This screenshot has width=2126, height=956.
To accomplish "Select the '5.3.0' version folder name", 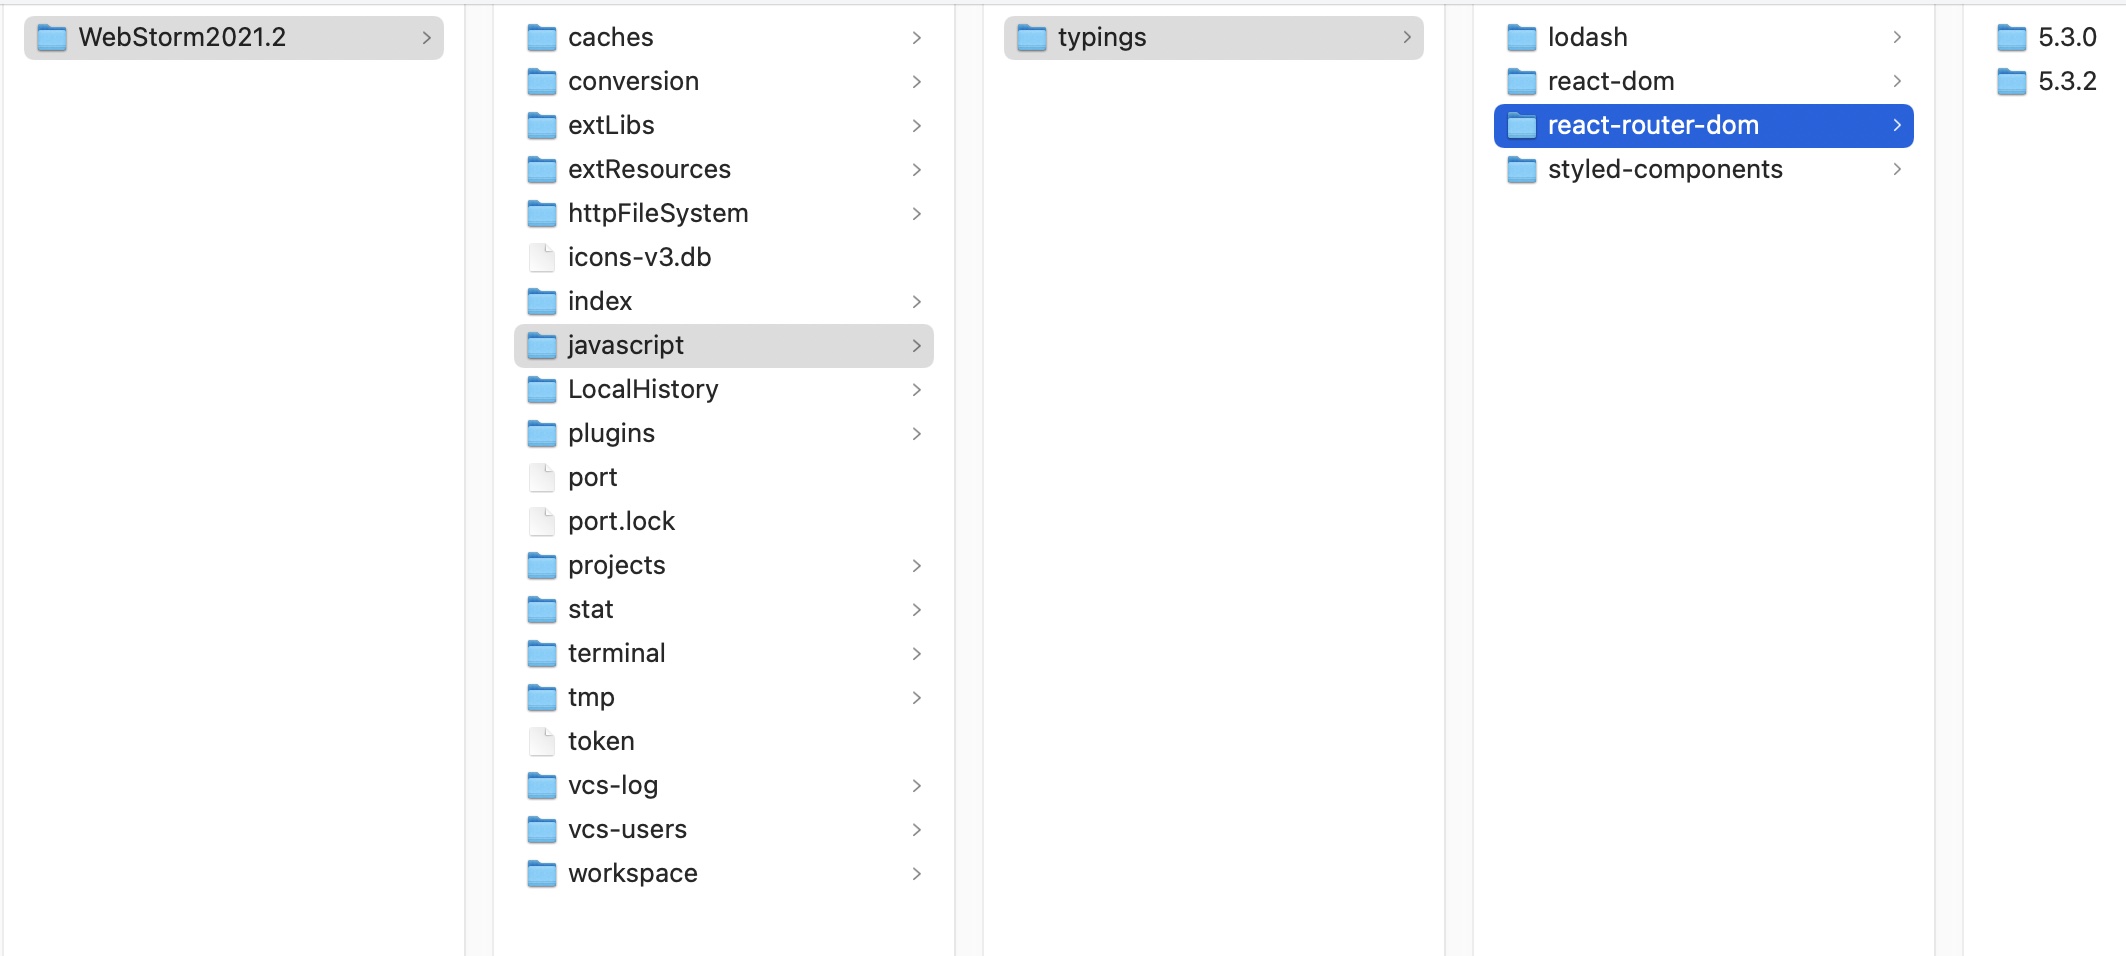I will pos(2067,38).
